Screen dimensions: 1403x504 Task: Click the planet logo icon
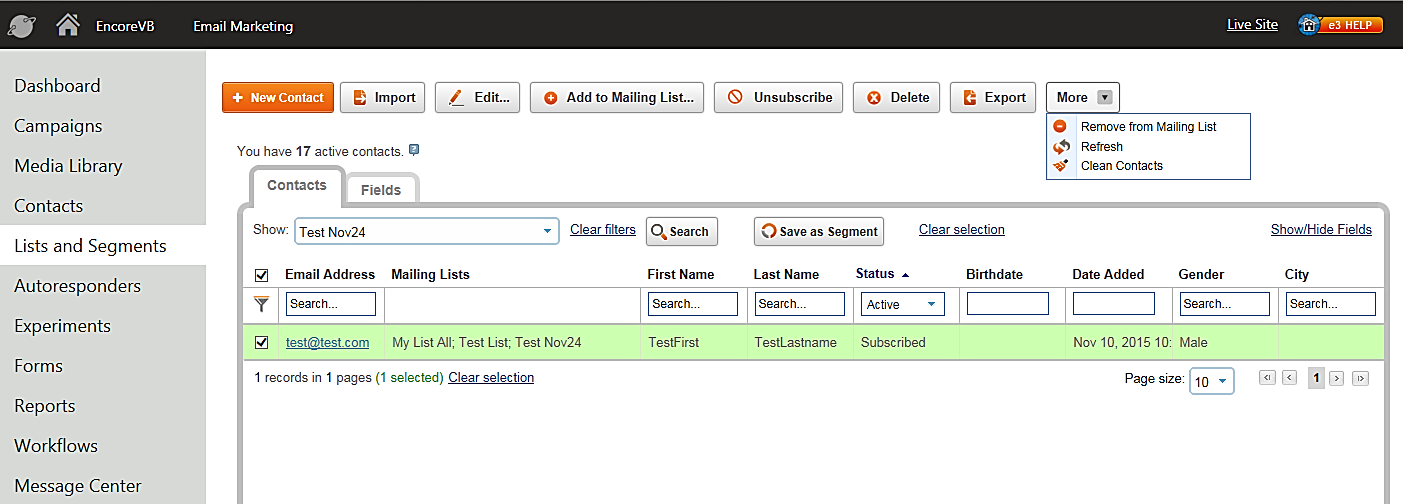pos(22,25)
